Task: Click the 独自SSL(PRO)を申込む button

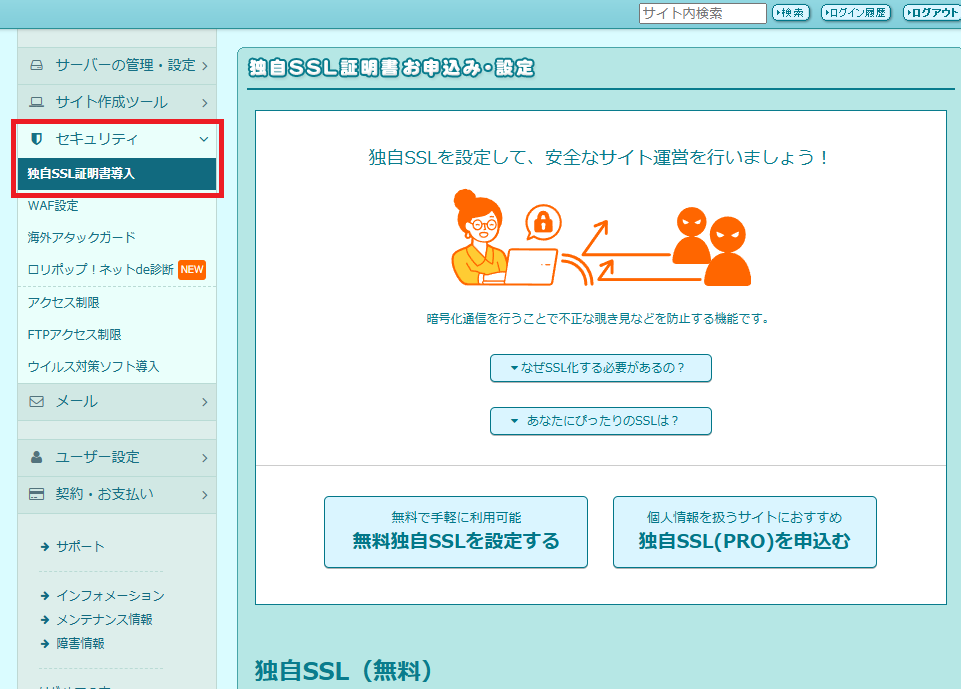Action: 744,532
